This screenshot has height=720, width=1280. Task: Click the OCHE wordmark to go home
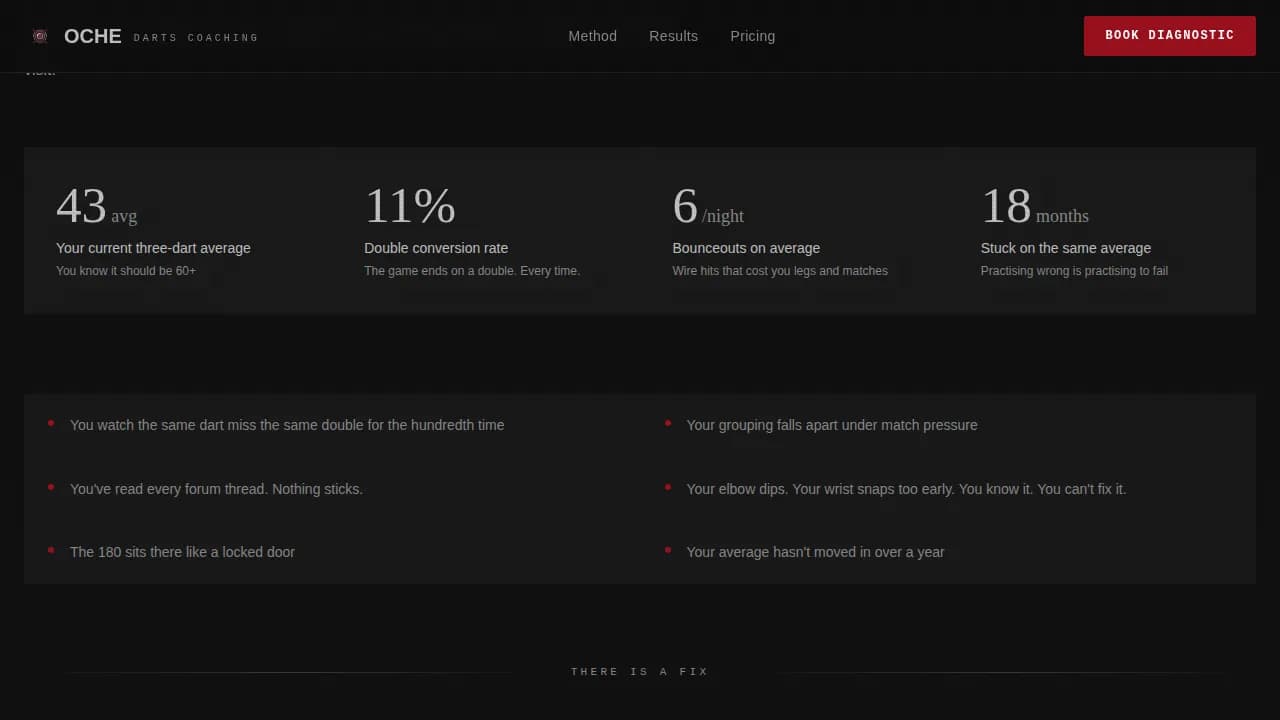[x=93, y=36]
